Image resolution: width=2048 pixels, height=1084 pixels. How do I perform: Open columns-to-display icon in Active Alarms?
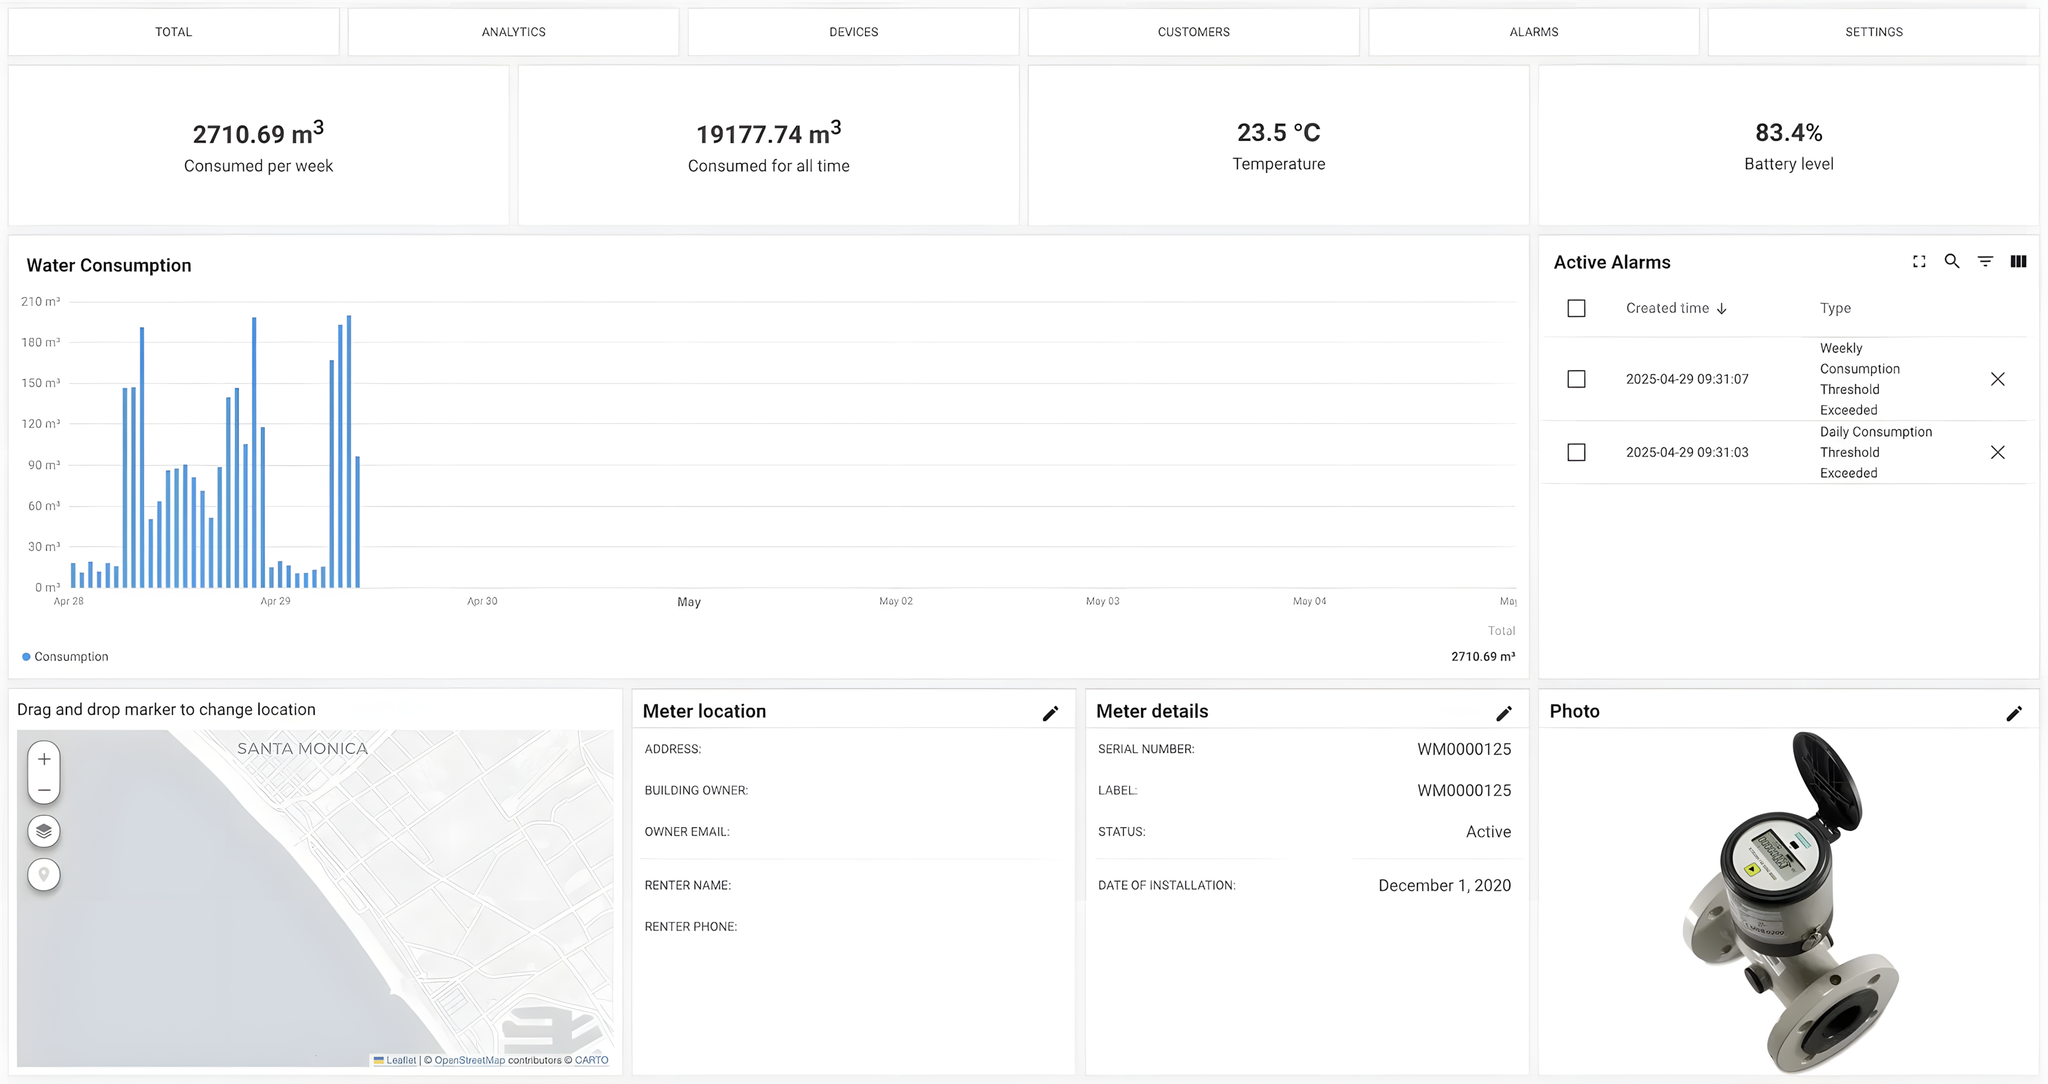(x=2018, y=262)
